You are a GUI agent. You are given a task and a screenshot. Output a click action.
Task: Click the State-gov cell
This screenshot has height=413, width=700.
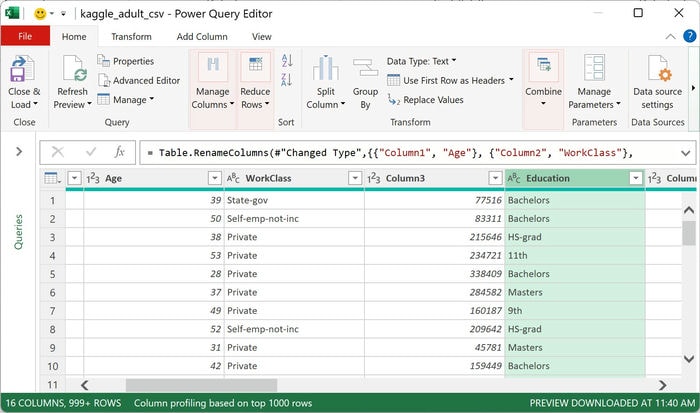coord(294,200)
